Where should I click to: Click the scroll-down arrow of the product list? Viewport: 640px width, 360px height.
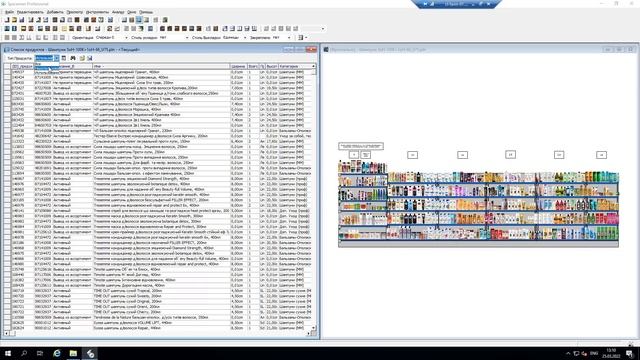(x=314, y=328)
